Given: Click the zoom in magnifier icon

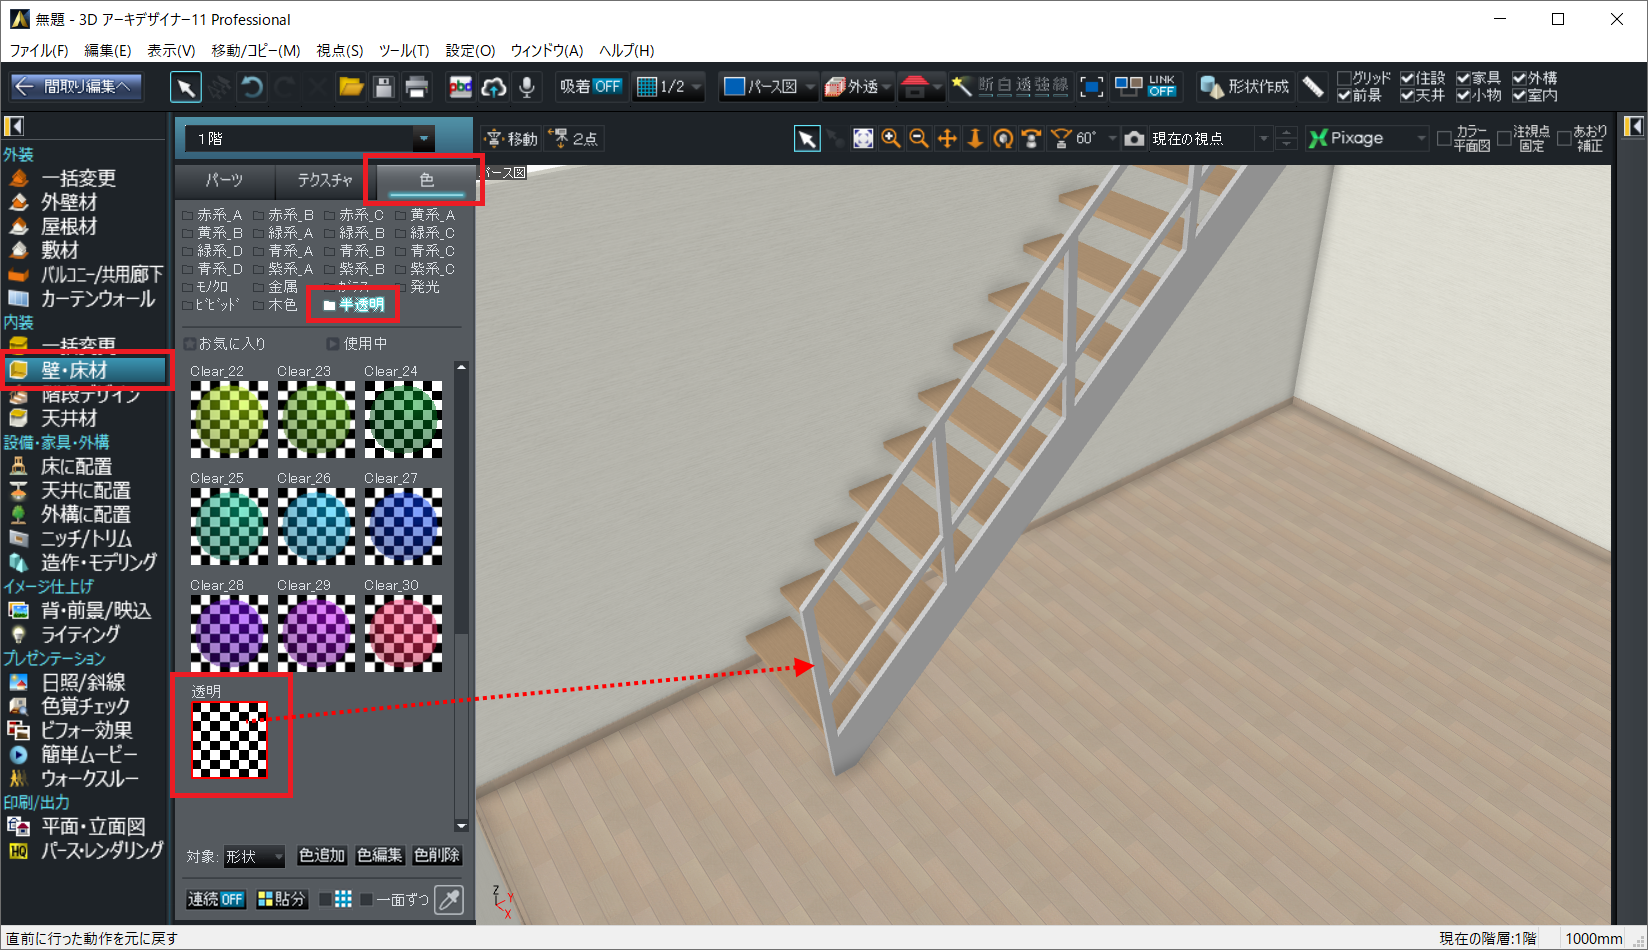Looking at the screenshot, I should (891, 139).
